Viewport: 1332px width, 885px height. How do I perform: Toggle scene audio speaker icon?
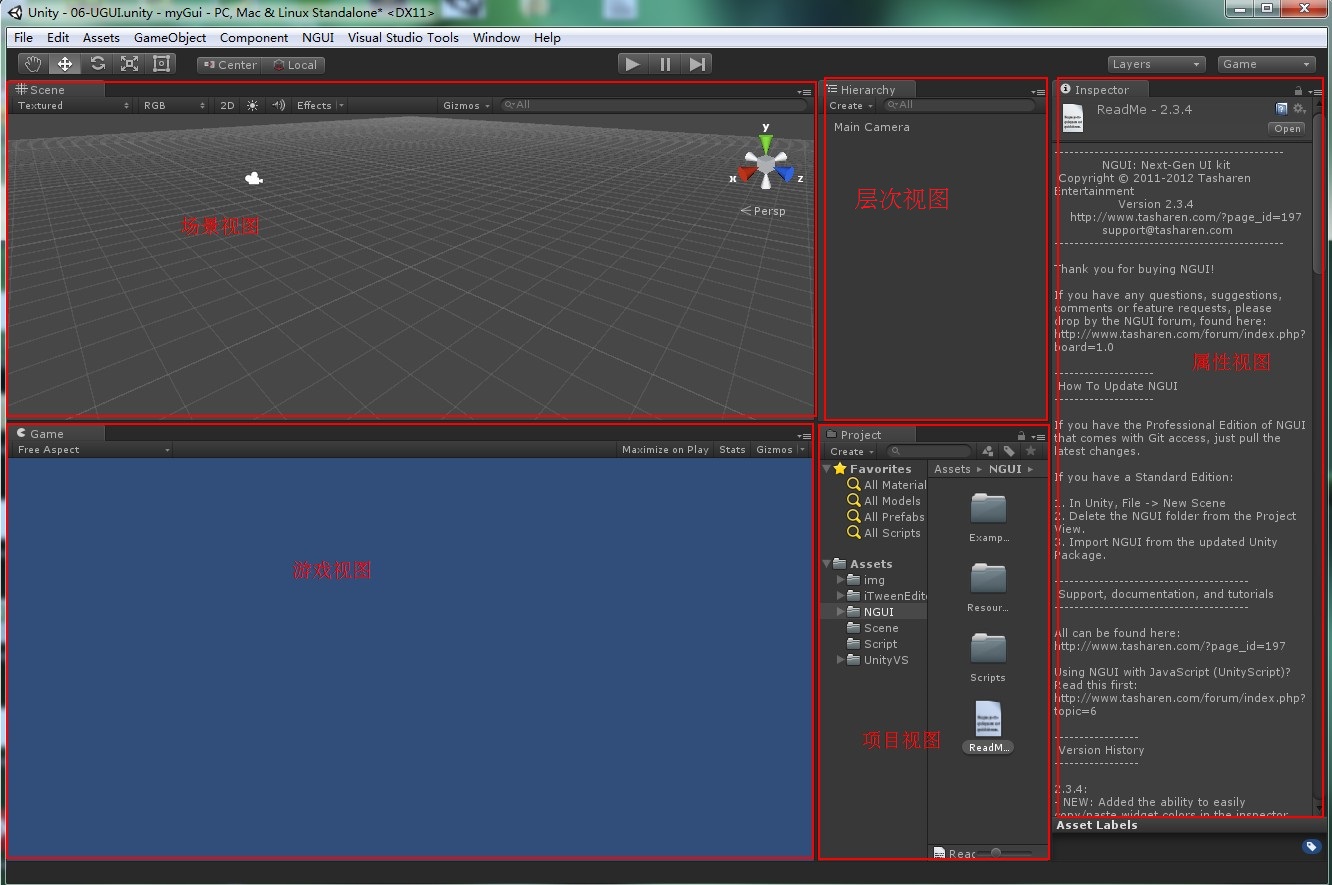[x=278, y=105]
